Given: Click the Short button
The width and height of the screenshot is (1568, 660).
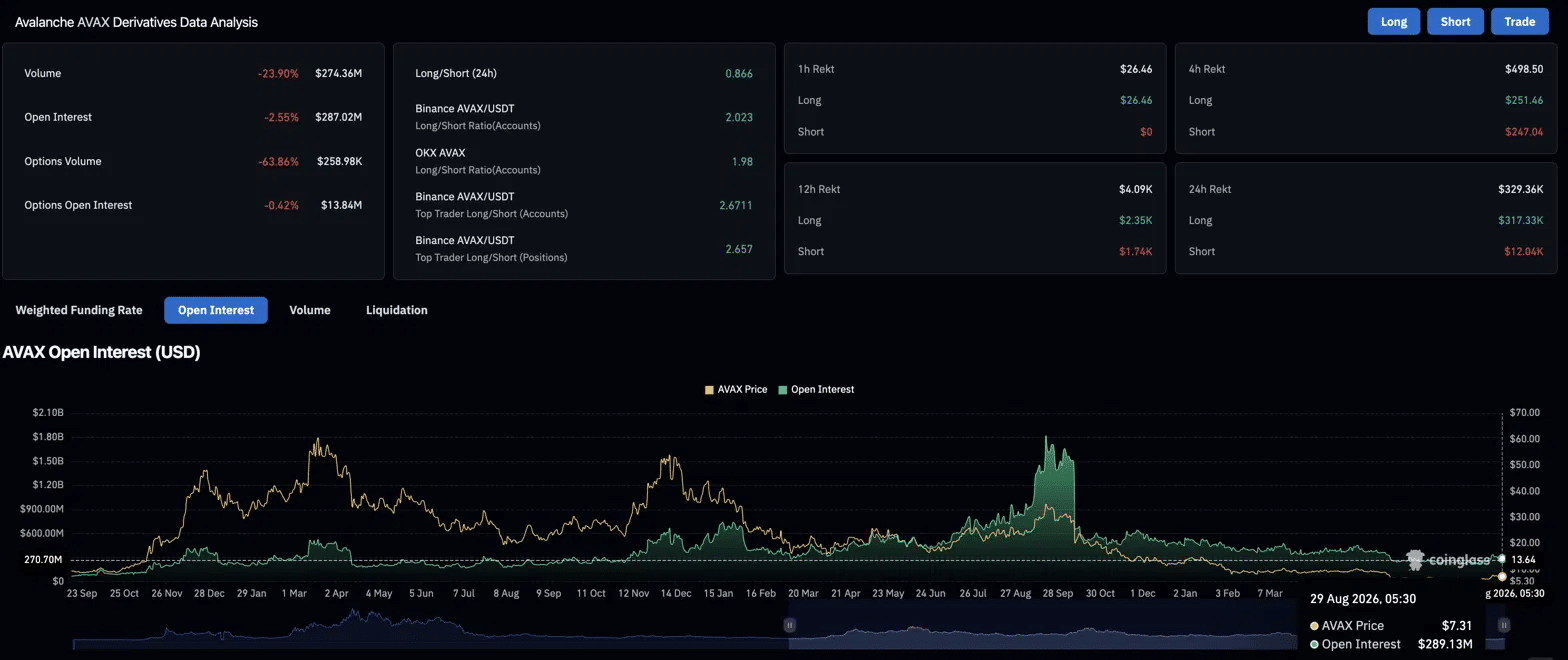Looking at the screenshot, I should (x=1455, y=22).
